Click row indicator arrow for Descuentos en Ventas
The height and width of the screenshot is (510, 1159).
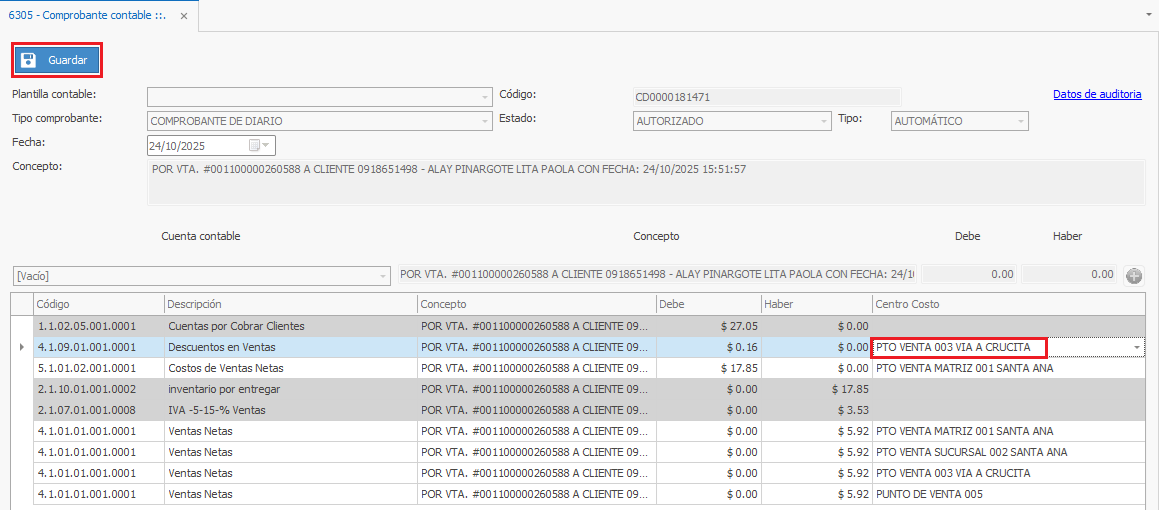pos(22,347)
